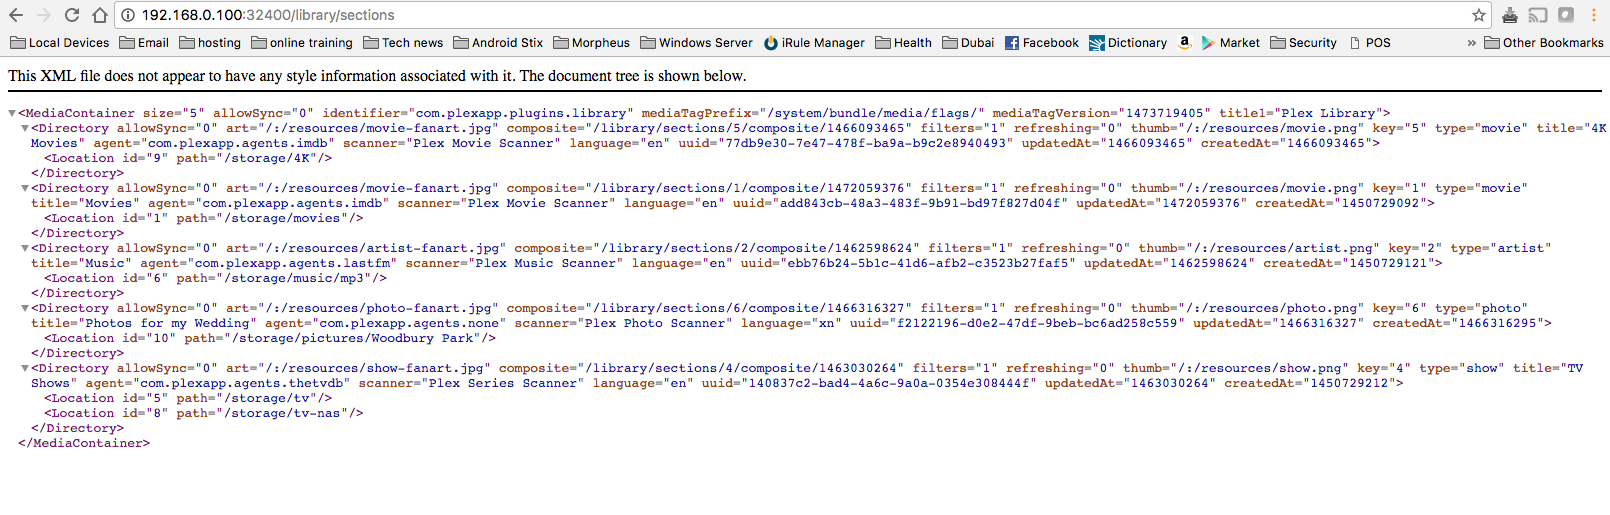Open the Windows Server bookmark folder
Viewport: 1610px width, 515px height.
tap(696, 43)
